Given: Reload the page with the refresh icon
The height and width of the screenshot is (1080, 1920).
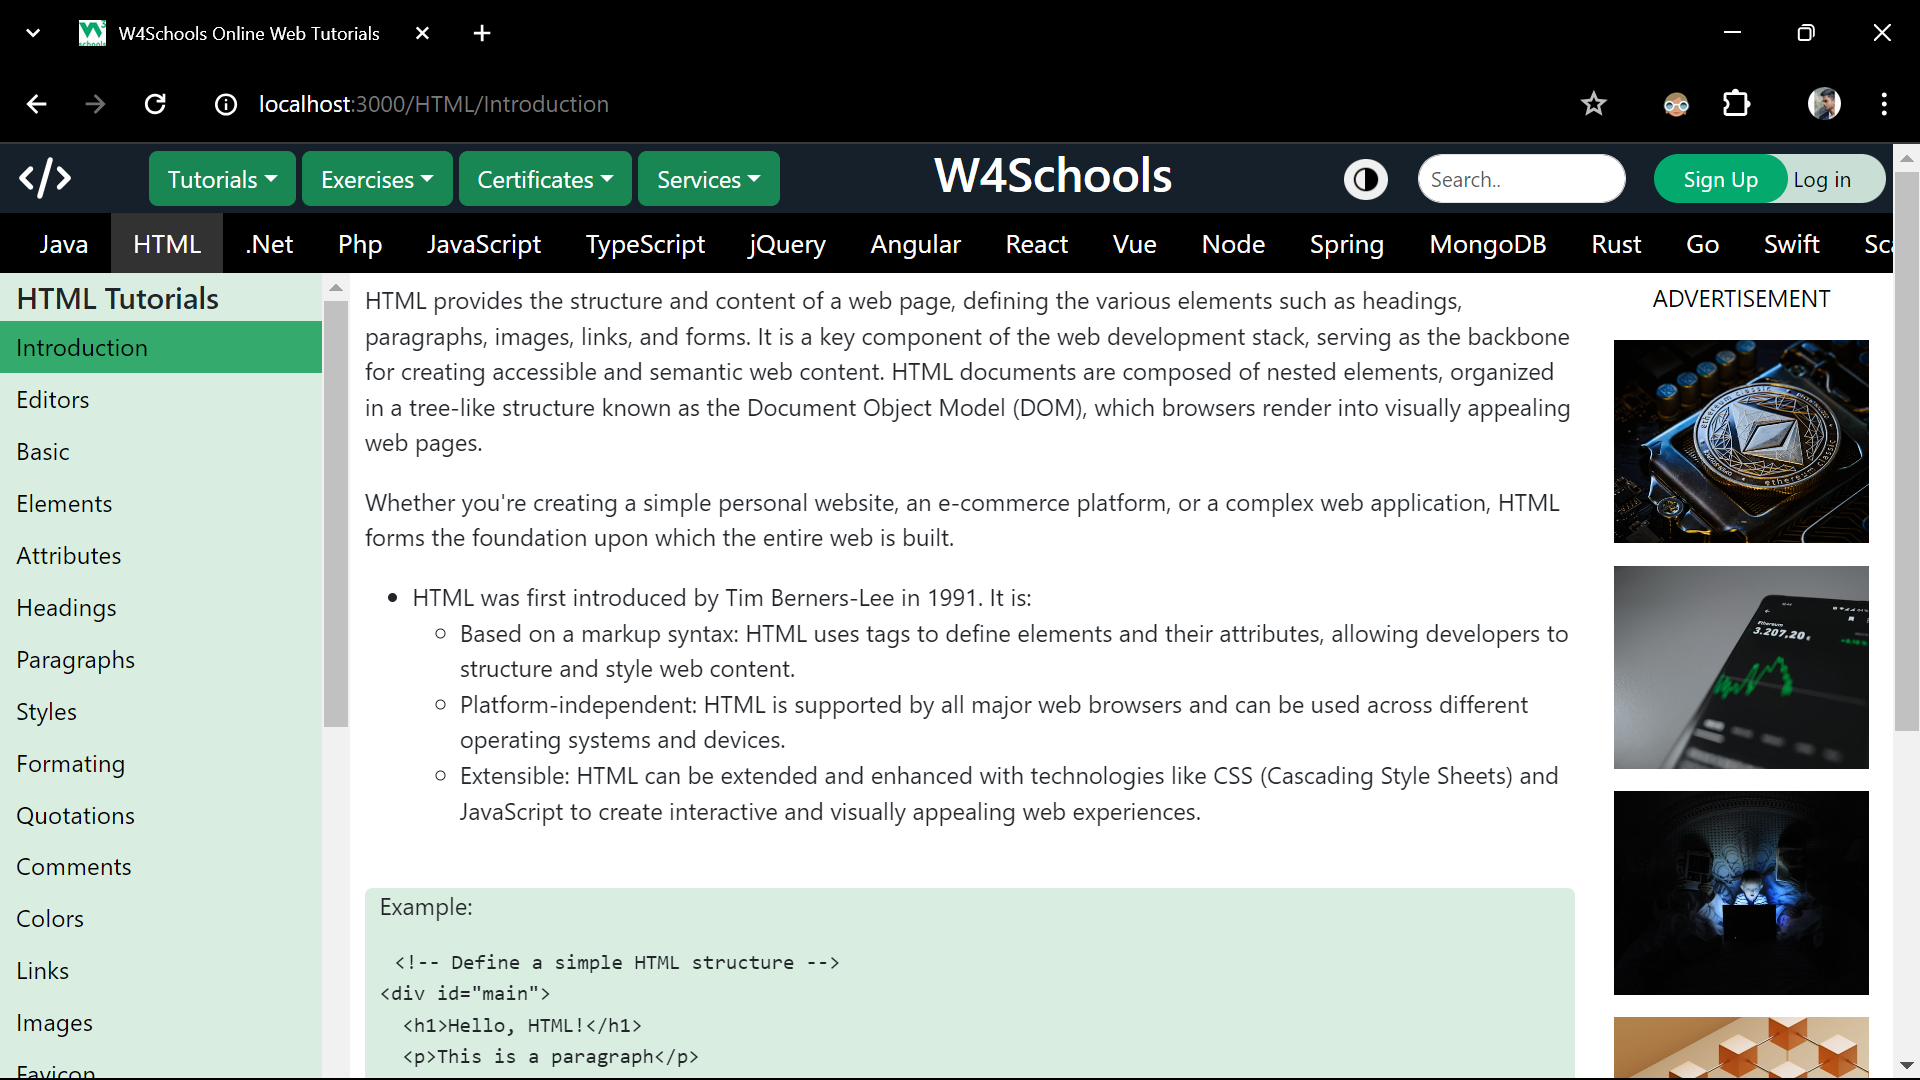Looking at the screenshot, I should tap(155, 104).
